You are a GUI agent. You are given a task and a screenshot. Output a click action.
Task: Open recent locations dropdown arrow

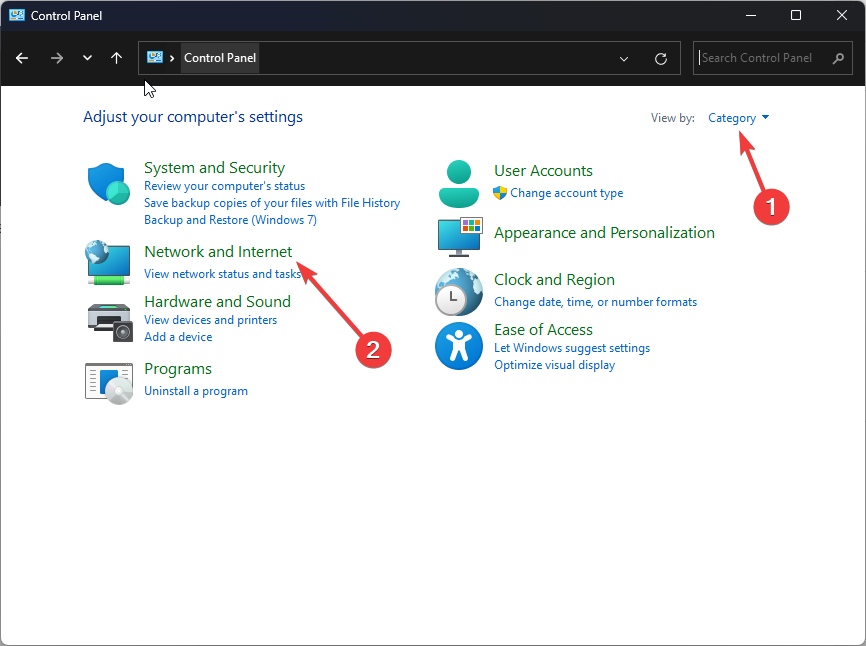[x=88, y=58]
